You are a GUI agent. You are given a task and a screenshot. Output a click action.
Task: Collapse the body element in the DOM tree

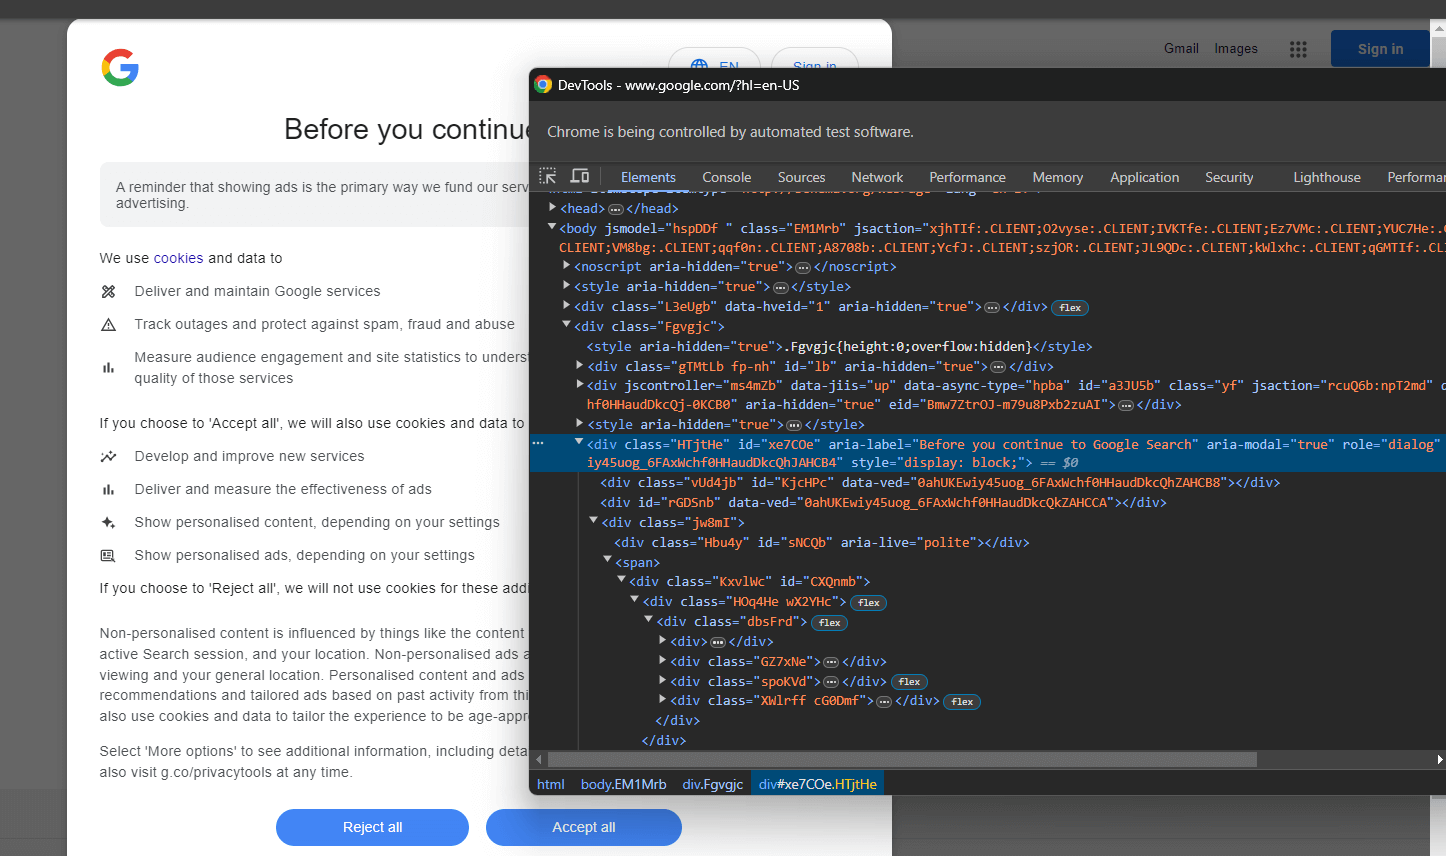552,227
